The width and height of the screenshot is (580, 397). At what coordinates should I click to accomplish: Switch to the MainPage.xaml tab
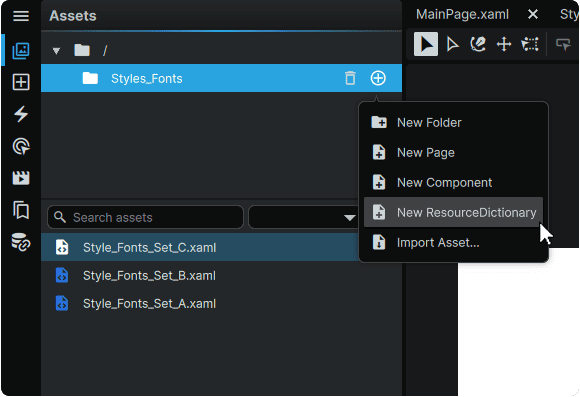pos(462,14)
